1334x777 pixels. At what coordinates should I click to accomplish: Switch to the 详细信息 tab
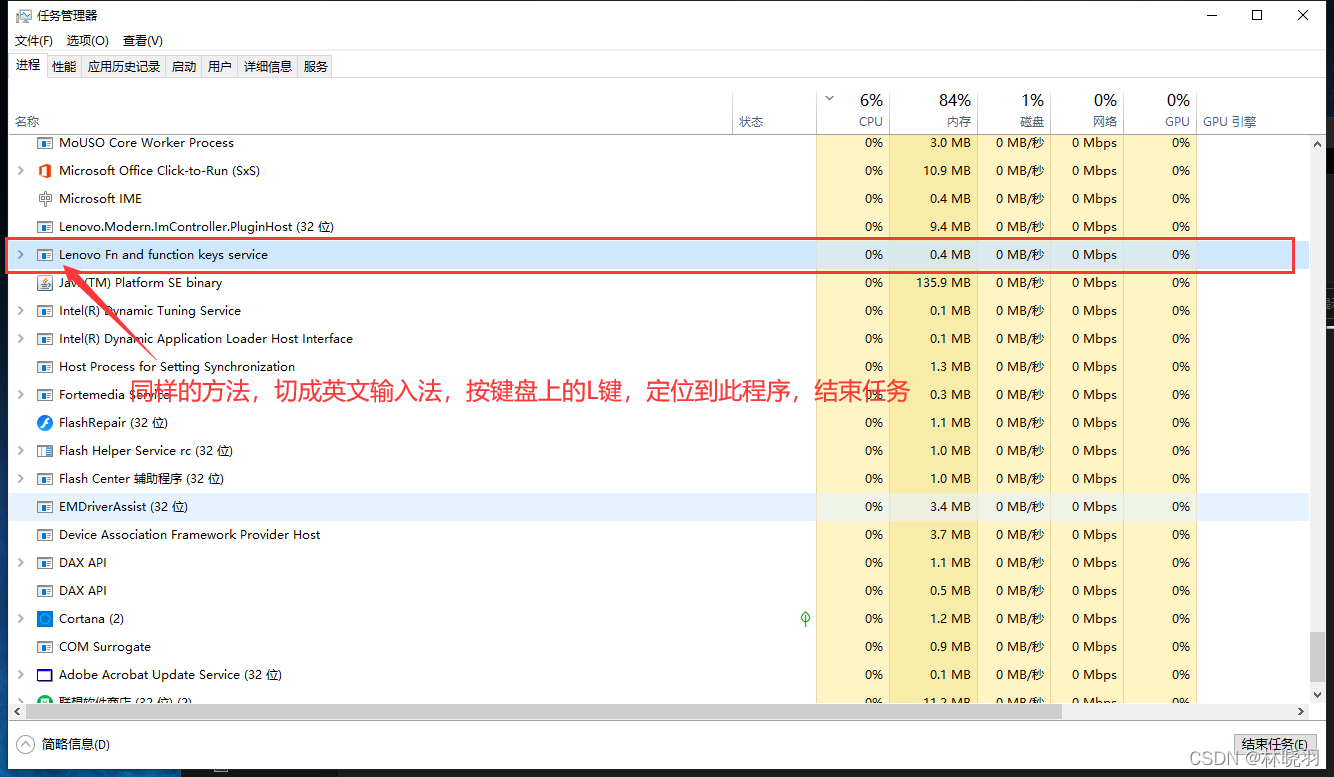[x=268, y=67]
